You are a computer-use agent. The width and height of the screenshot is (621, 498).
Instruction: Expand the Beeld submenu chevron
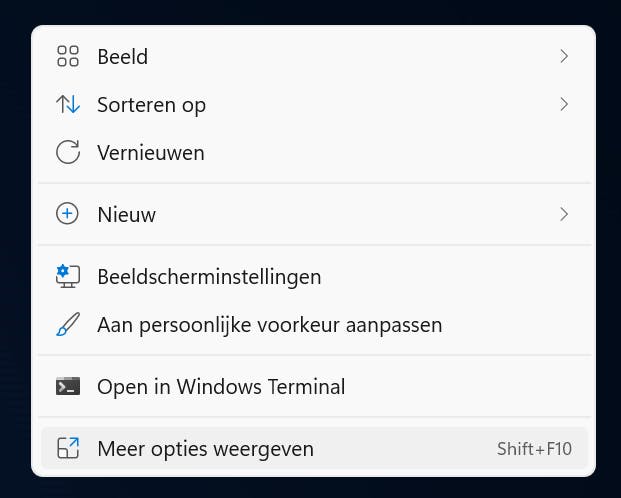pos(564,57)
